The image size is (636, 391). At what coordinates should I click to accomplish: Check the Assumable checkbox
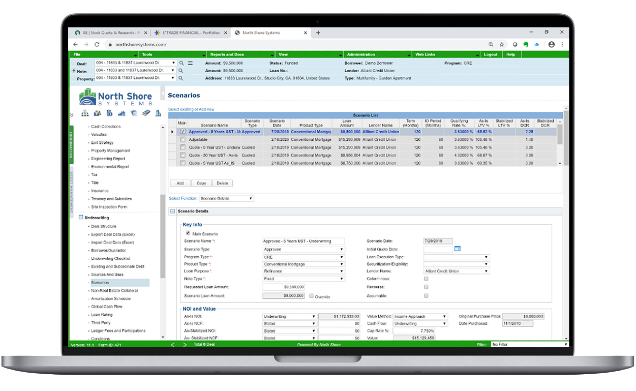(x=426, y=296)
